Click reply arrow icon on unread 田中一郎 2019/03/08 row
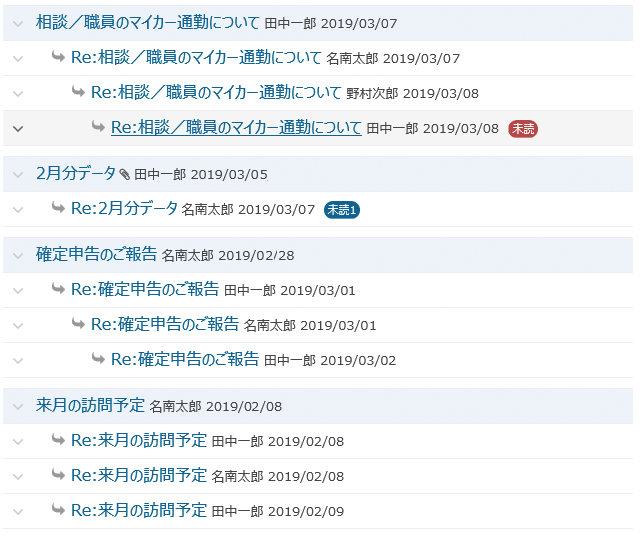The height and width of the screenshot is (536, 642). point(98,126)
